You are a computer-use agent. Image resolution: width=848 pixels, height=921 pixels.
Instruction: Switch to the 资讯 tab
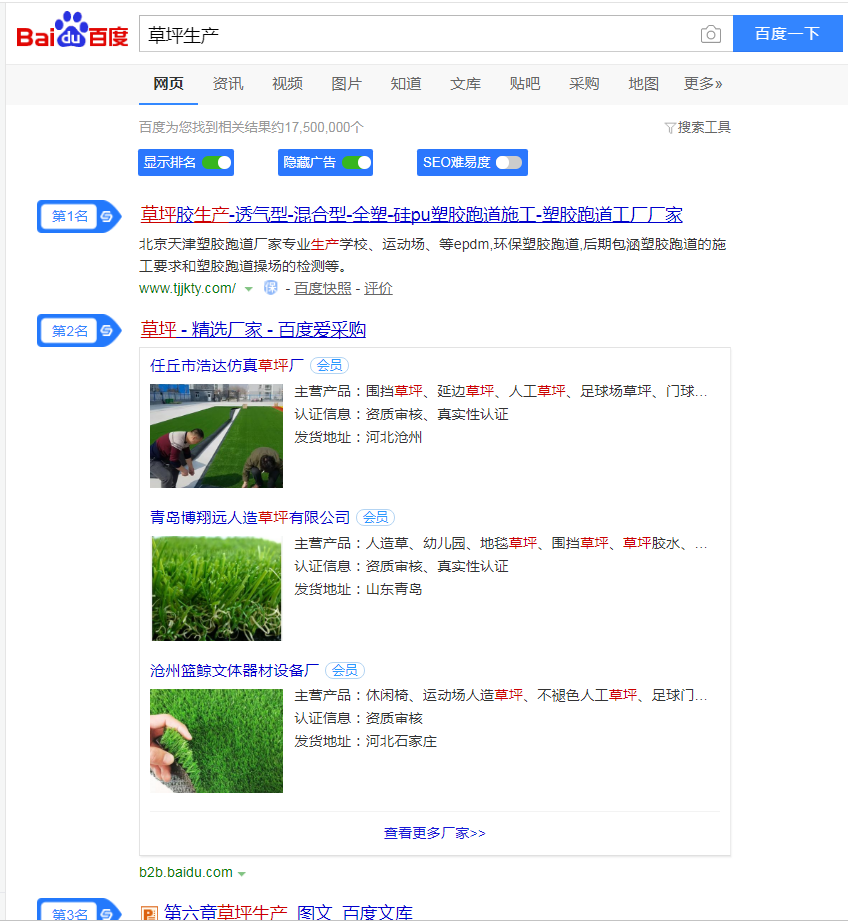(x=228, y=83)
